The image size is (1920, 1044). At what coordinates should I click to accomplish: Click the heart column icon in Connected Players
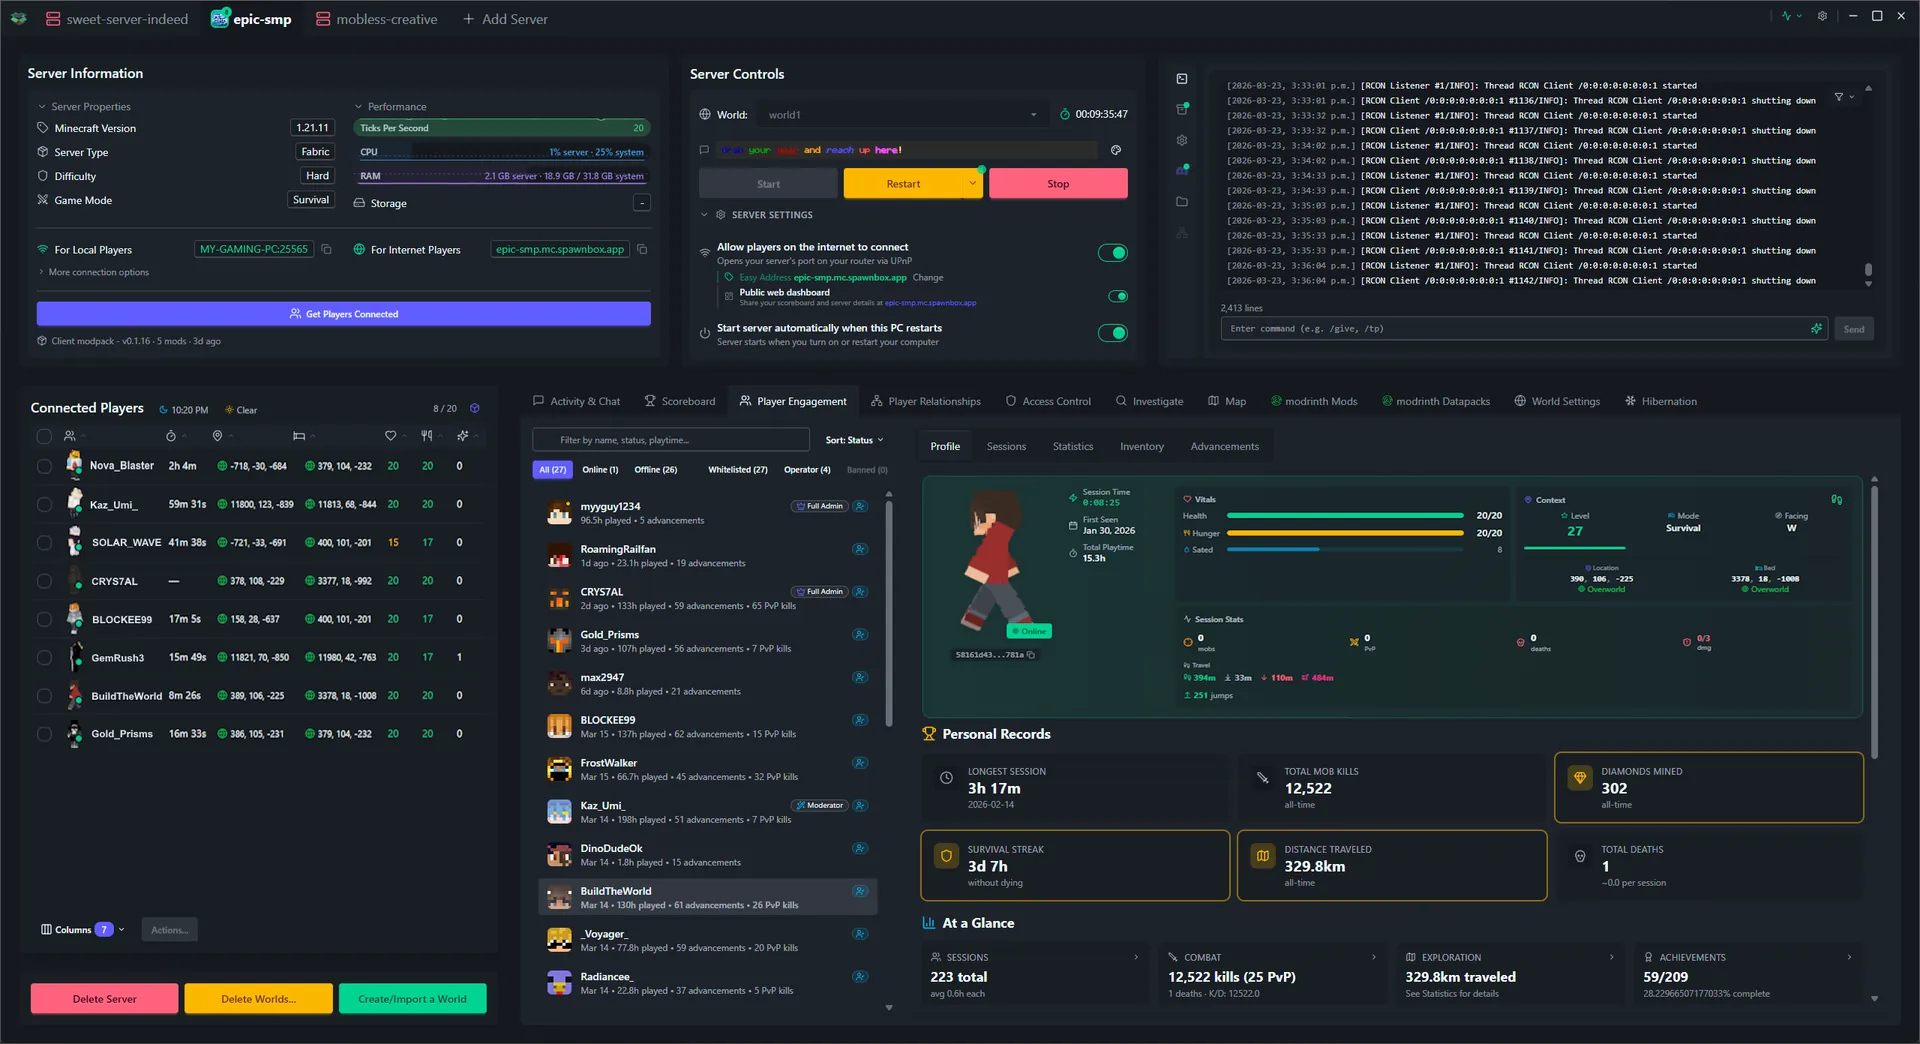tap(390, 436)
